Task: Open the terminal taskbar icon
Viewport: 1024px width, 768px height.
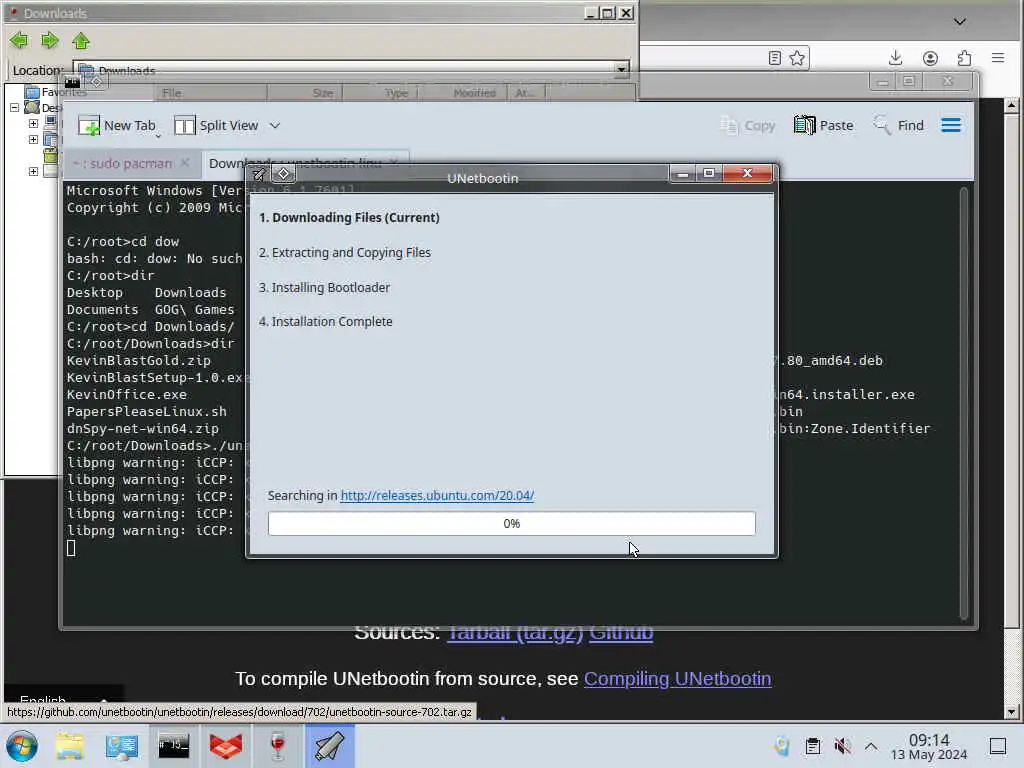Action: [x=174, y=746]
